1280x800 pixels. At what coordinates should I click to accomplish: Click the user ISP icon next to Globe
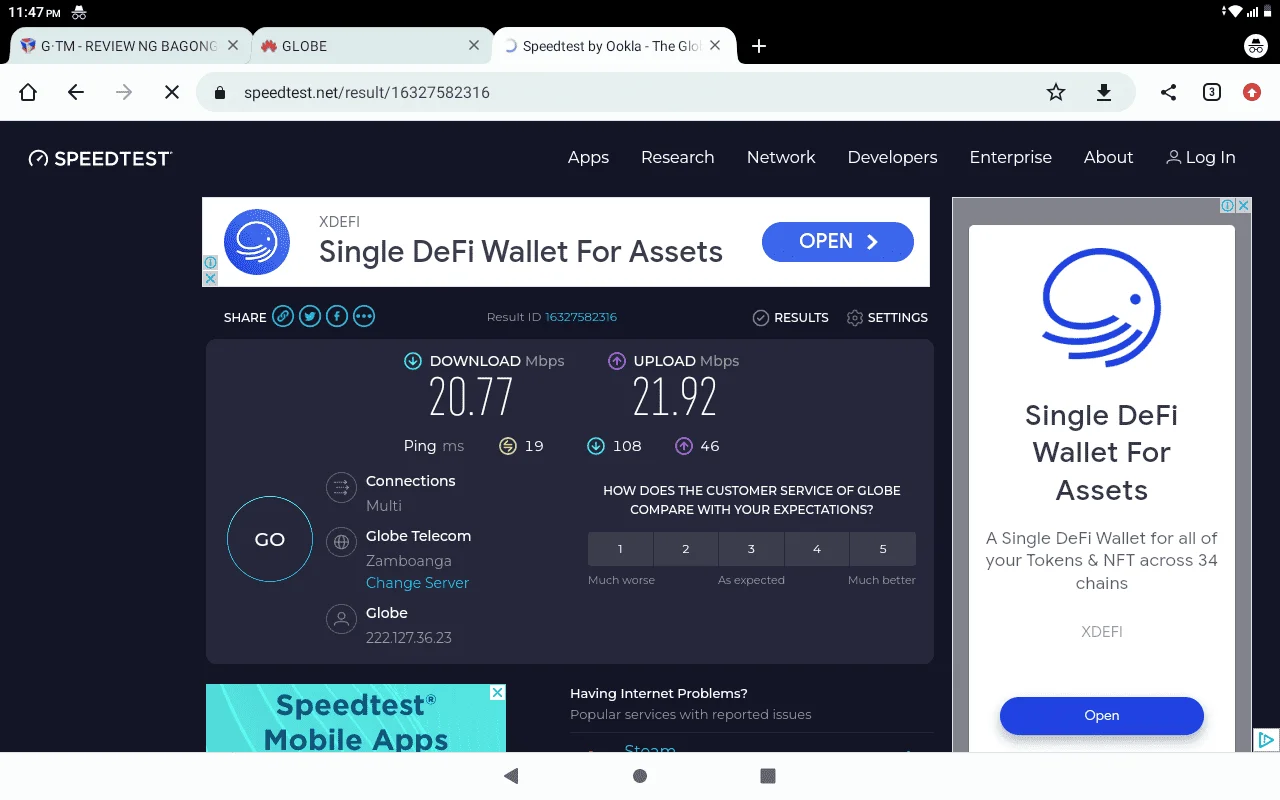point(341,619)
